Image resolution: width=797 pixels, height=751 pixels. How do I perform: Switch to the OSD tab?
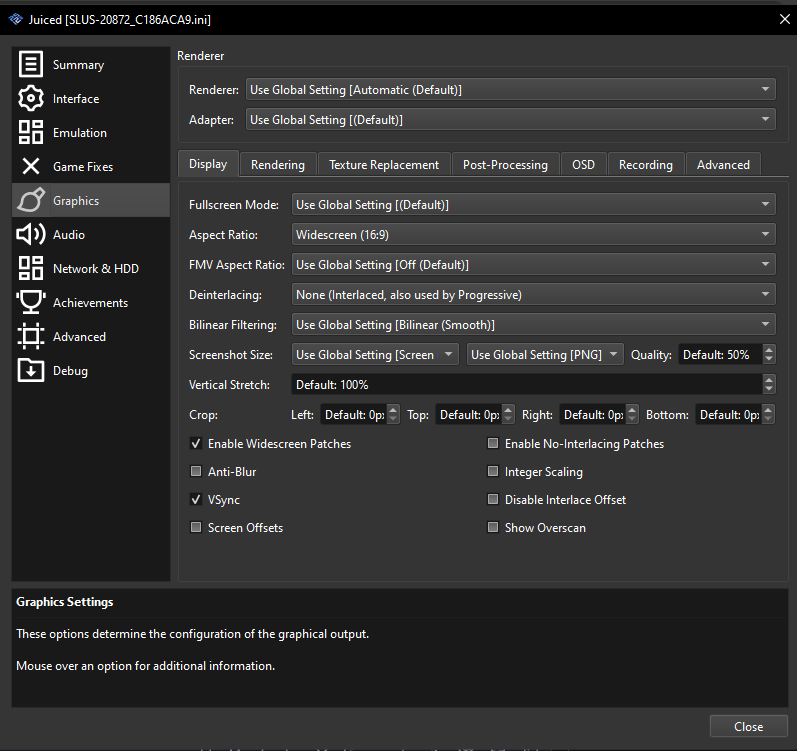click(584, 165)
